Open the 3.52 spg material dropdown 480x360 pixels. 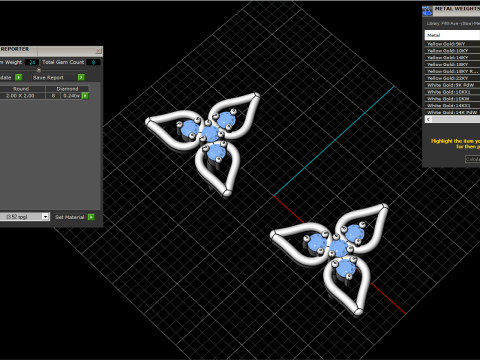tap(46, 217)
